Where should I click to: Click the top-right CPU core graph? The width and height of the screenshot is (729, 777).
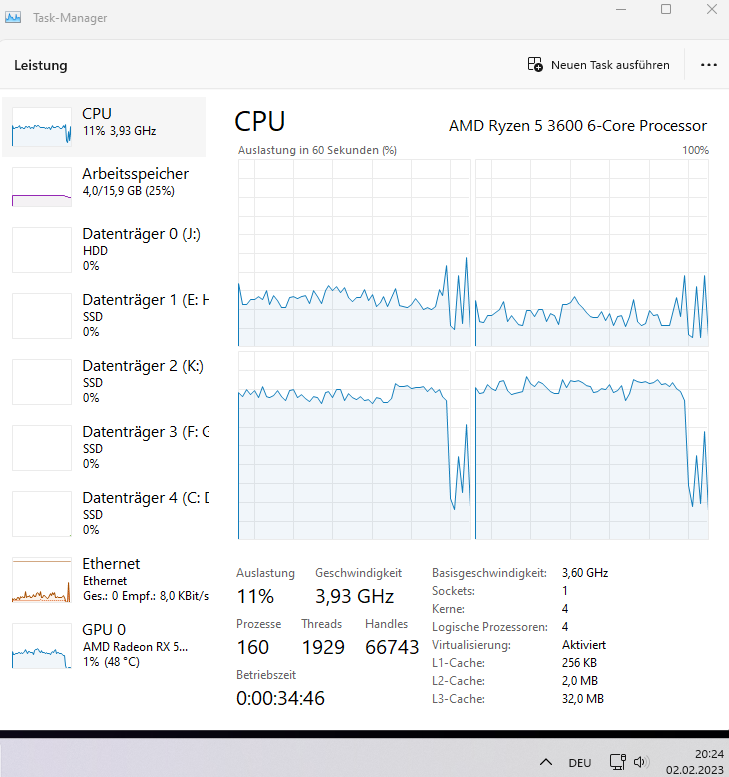click(x=592, y=253)
